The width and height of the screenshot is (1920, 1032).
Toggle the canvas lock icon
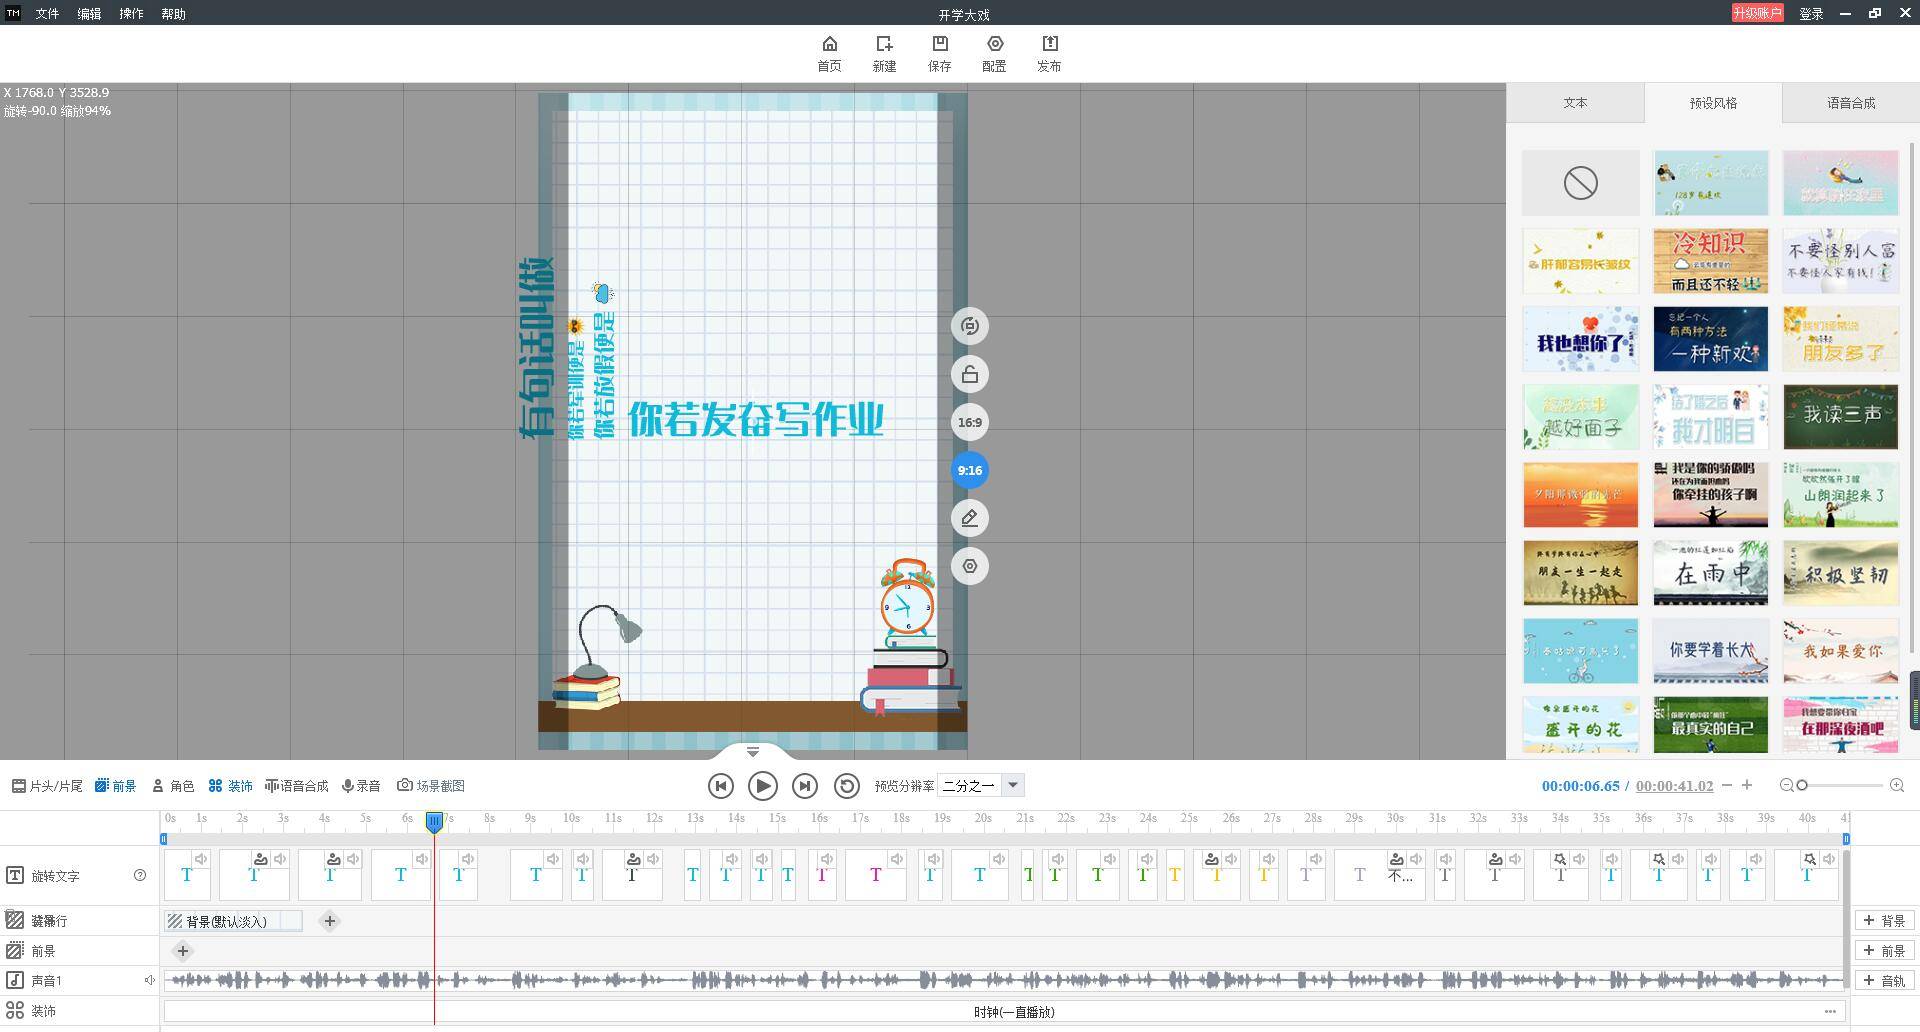pyautogui.click(x=969, y=374)
